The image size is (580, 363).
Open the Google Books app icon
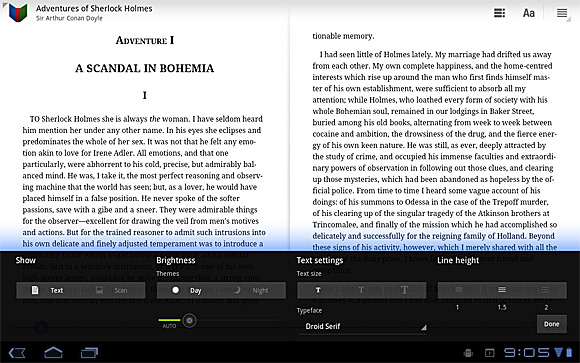coord(18,12)
